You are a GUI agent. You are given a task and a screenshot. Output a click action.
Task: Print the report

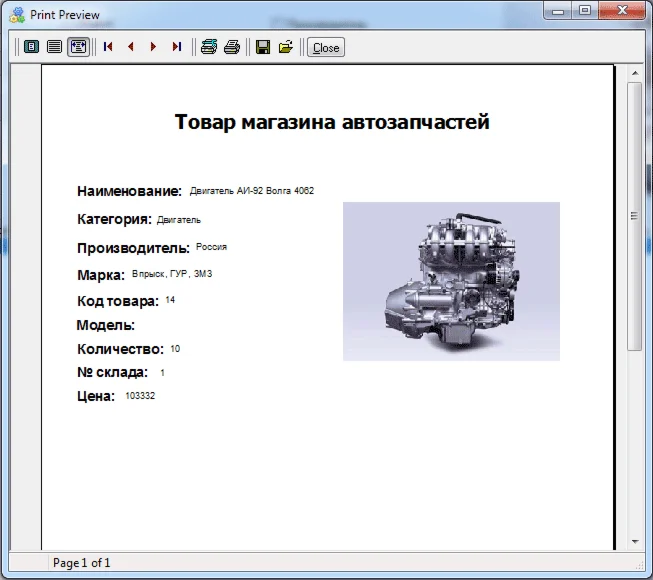[231, 47]
